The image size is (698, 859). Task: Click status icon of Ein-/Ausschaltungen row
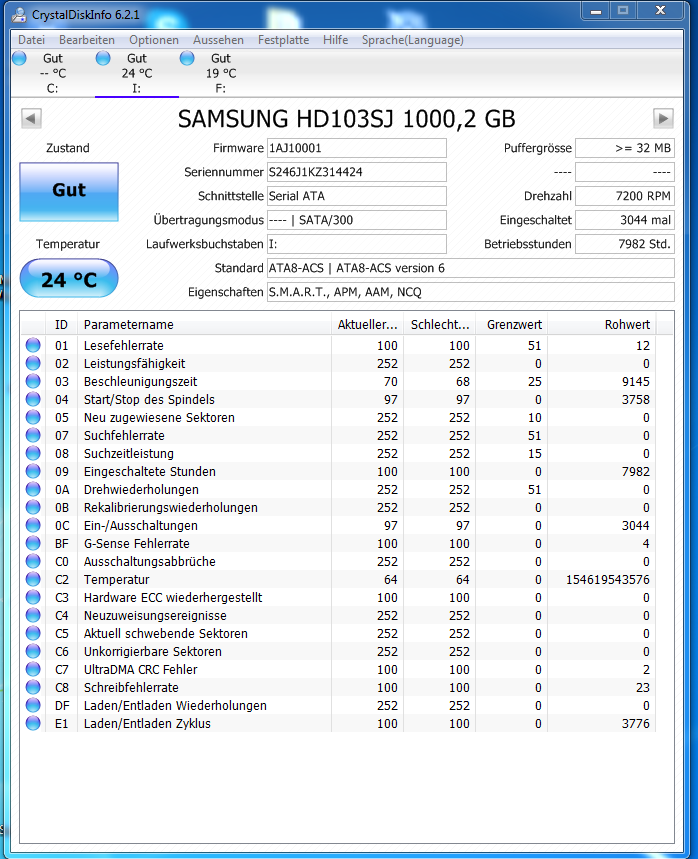pos(33,525)
